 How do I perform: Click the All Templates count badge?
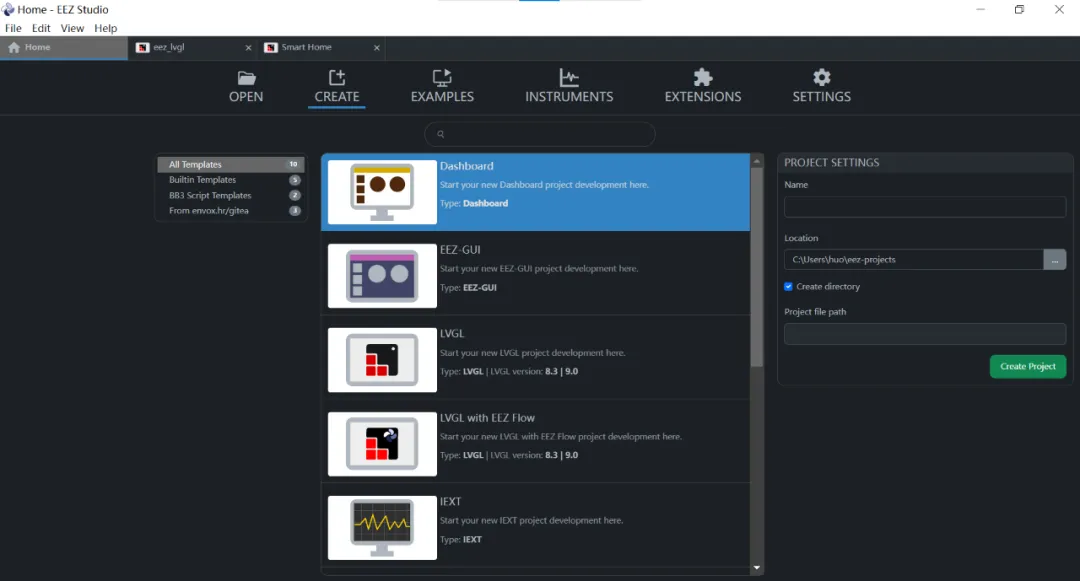point(293,165)
